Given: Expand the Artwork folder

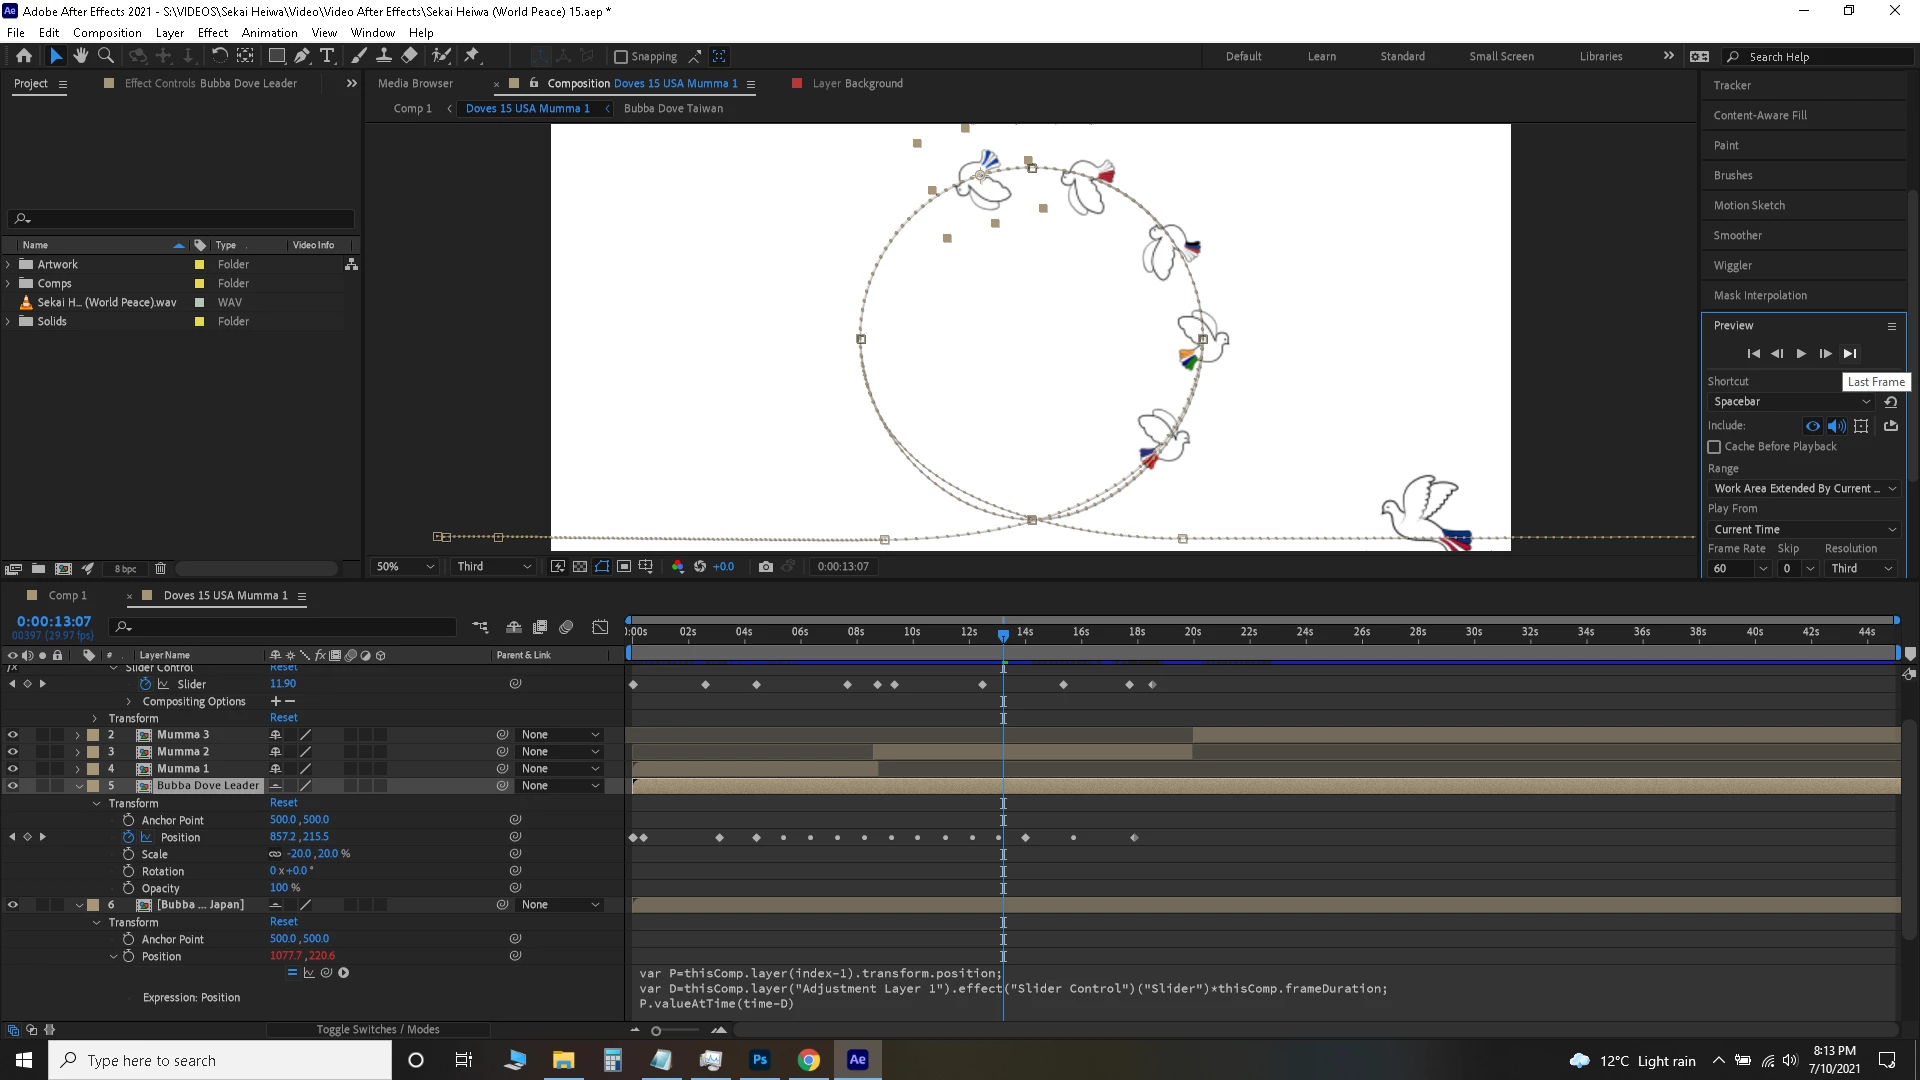Looking at the screenshot, I should [9, 265].
